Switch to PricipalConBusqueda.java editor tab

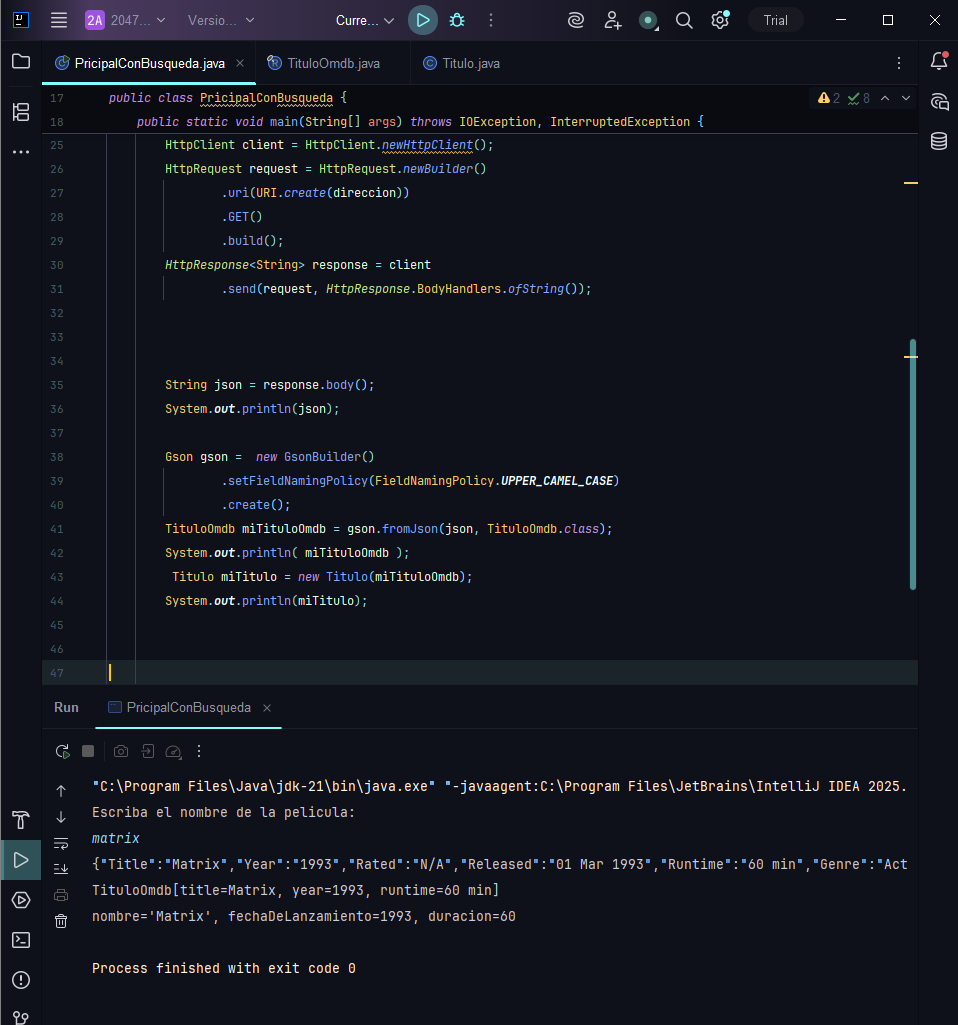pos(150,63)
